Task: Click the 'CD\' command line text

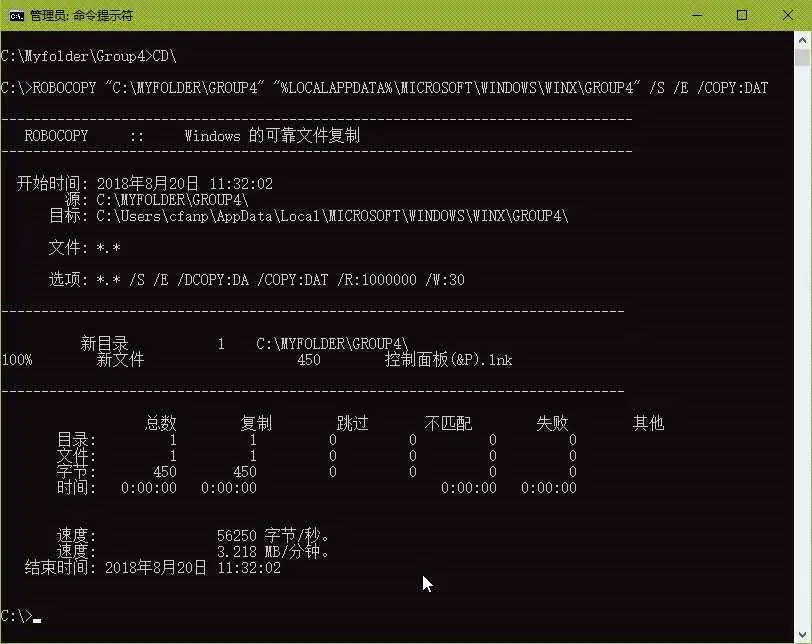Action: pos(165,56)
